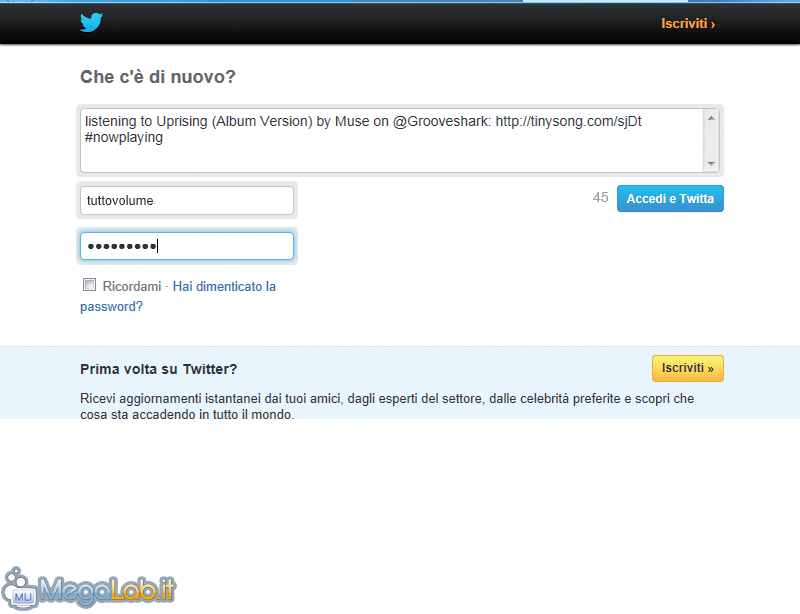This screenshot has width=800, height=614.
Task: Click the Prima volta su Twitter? heading
Action: pyautogui.click(x=159, y=369)
